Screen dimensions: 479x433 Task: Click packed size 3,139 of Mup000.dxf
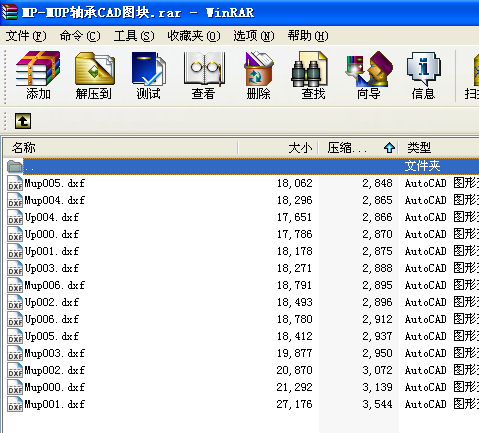point(377,387)
